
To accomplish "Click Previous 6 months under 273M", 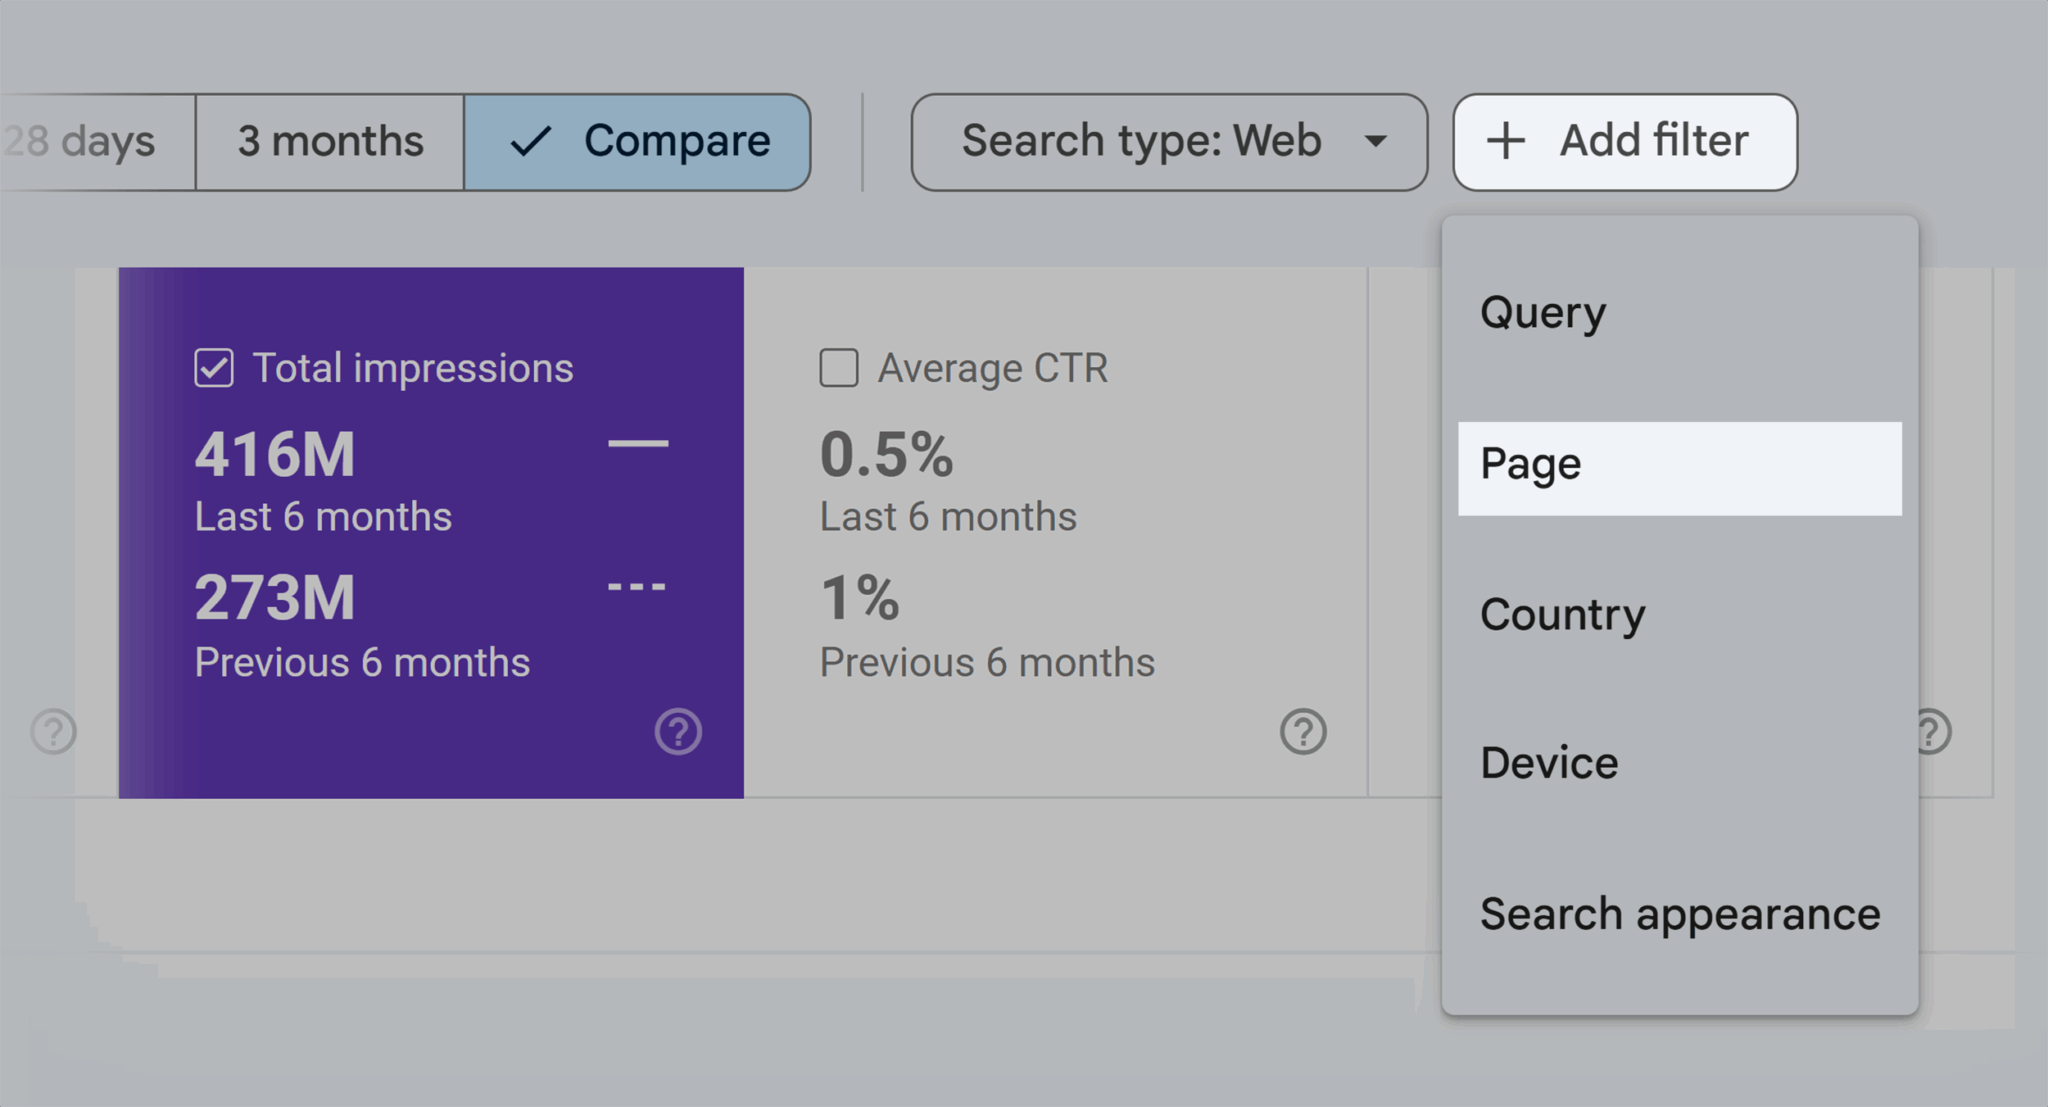I will tap(362, 662).
